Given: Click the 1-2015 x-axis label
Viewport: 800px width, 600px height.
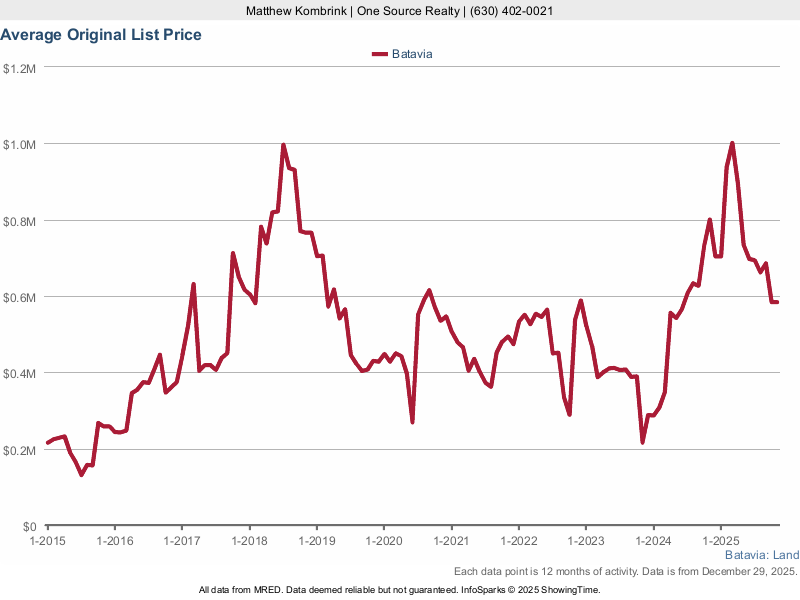Looking at the screenshot, I should click(47, 541).
